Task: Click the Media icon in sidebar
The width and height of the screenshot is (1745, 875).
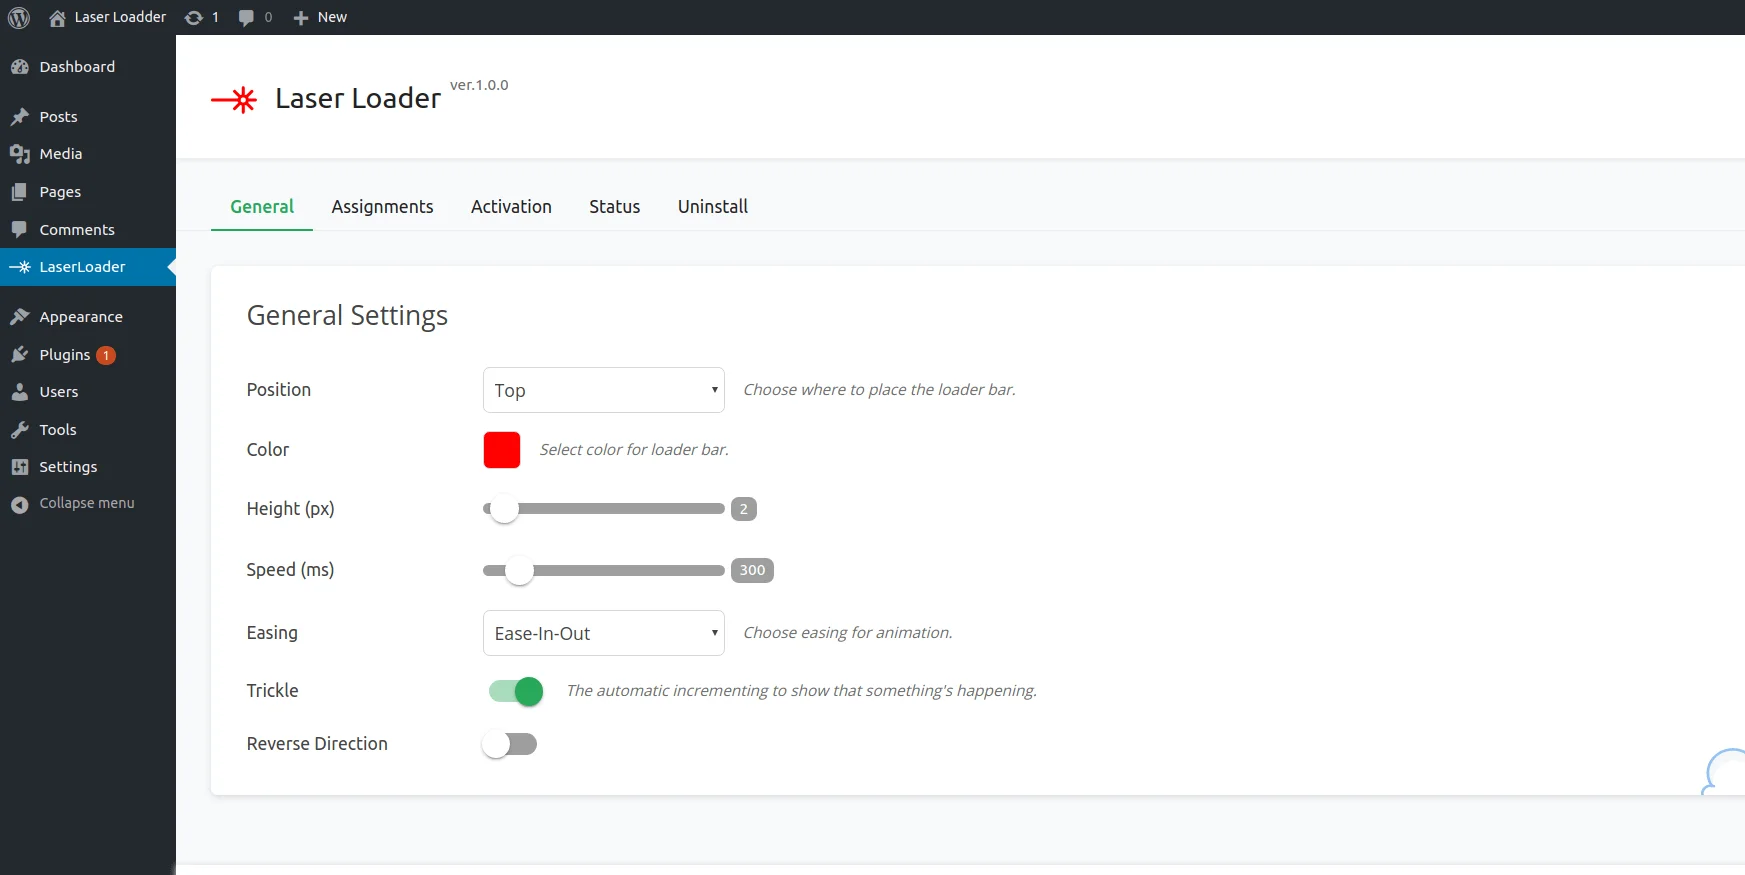Action: [x=19, y=154]
